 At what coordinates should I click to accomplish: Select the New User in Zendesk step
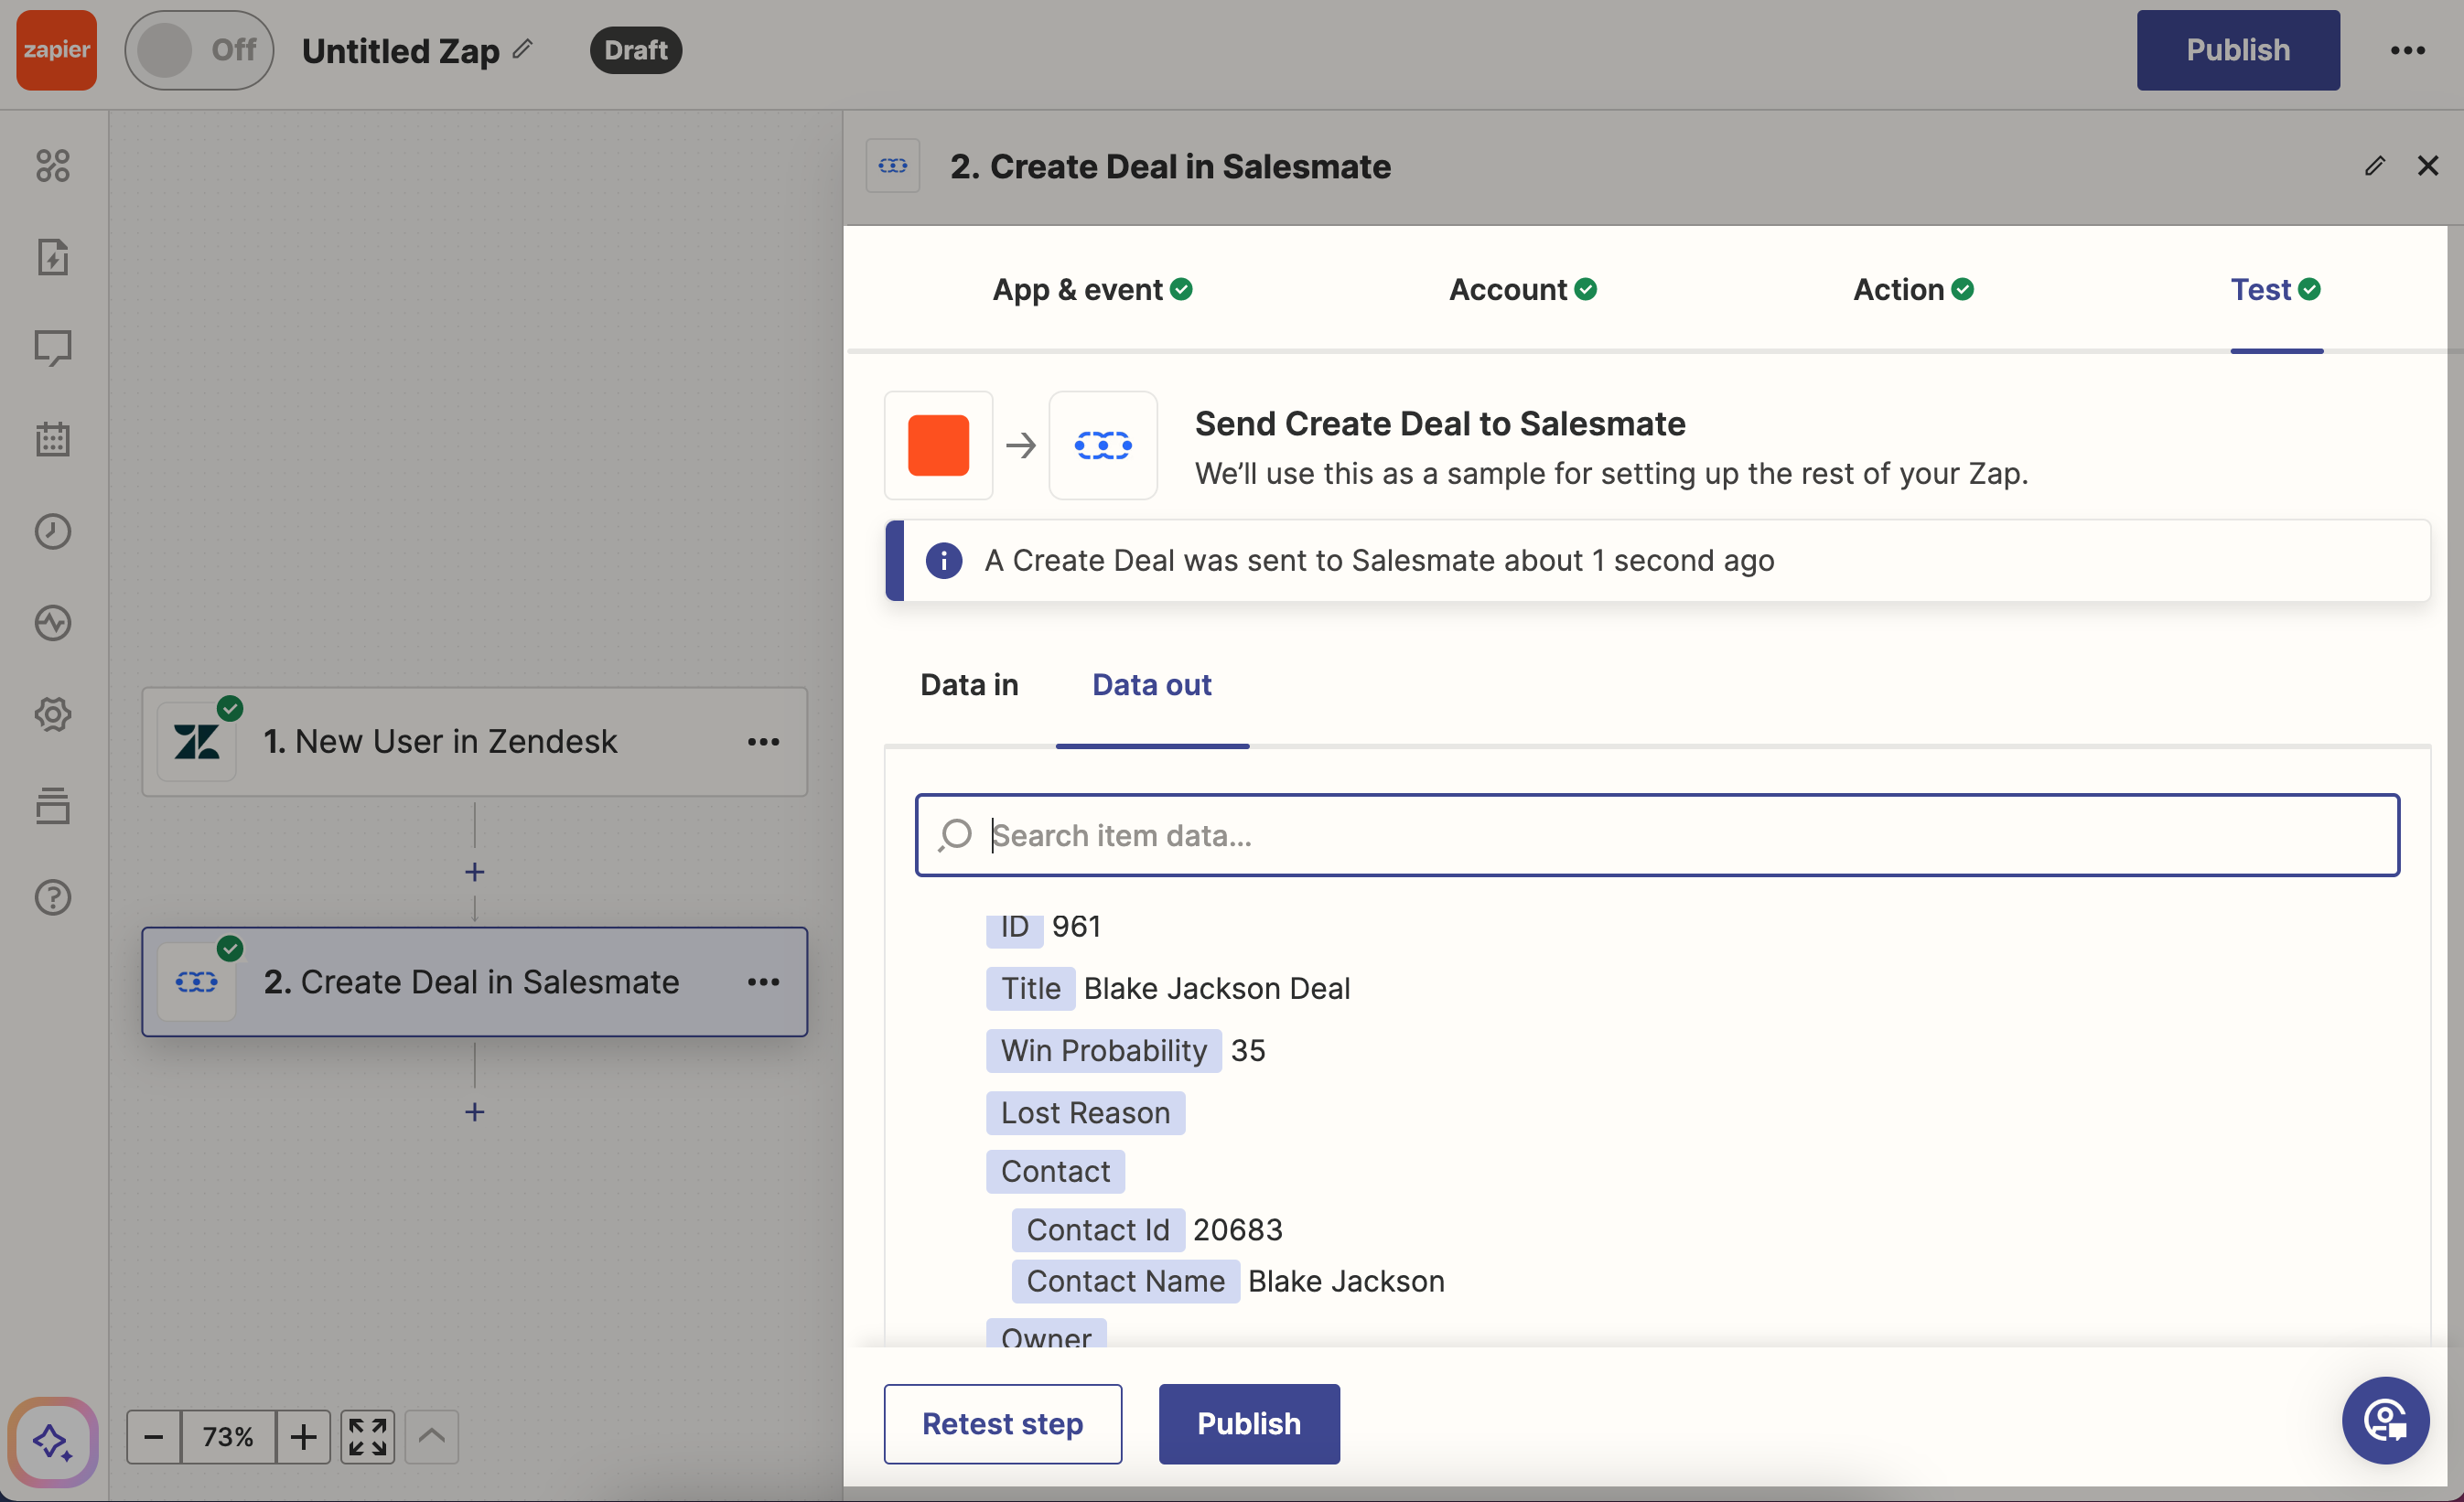(x=474, y=741)
